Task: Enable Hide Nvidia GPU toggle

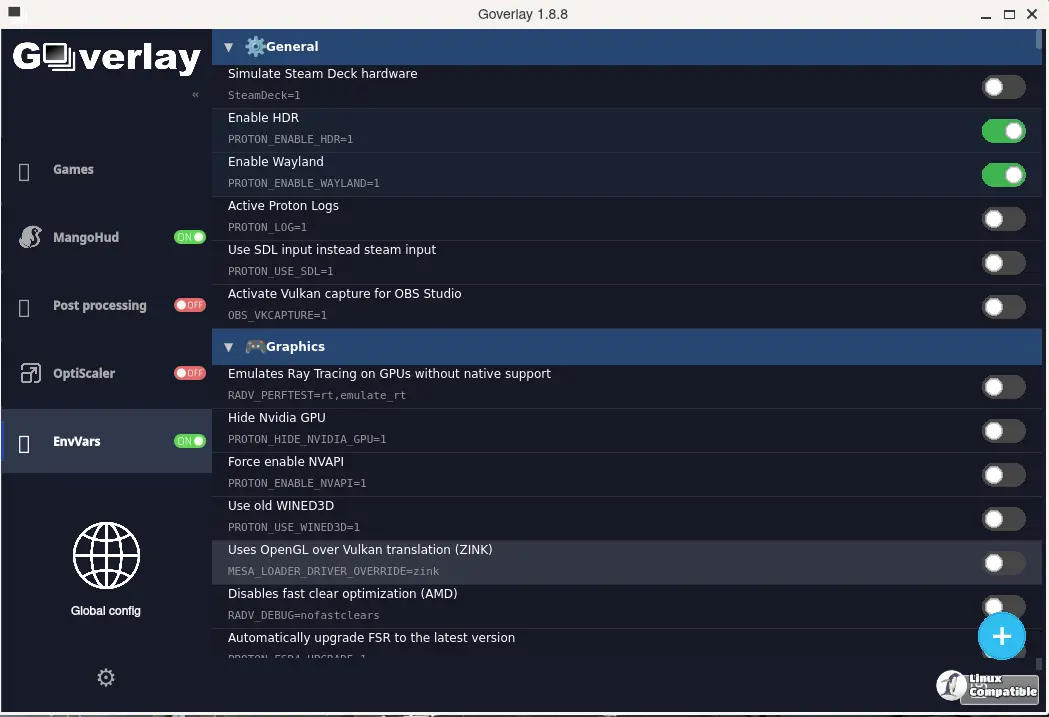Action: click(1004, 431)
